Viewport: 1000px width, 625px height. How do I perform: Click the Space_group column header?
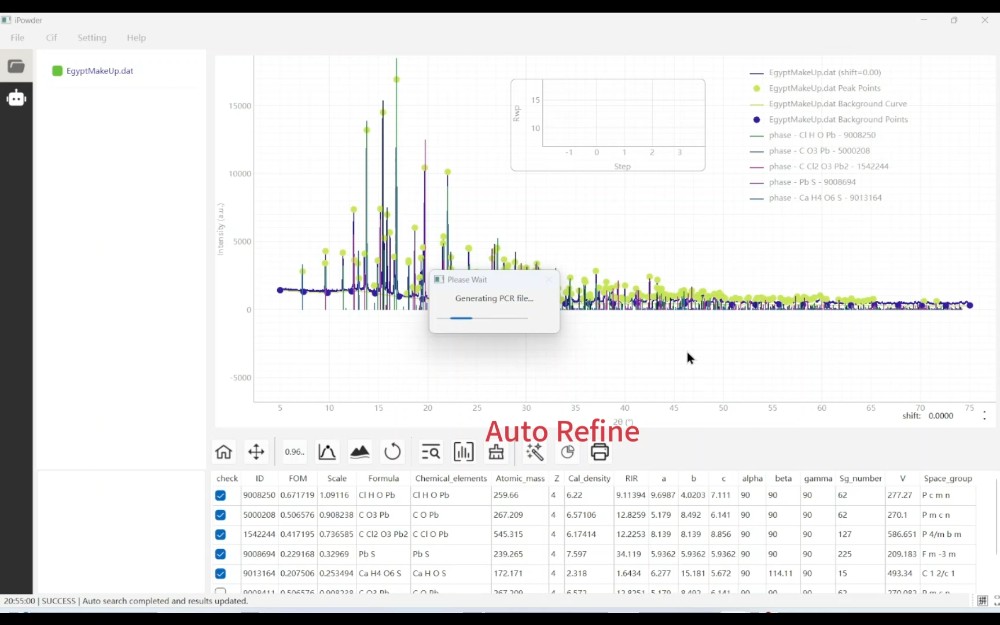[948, 478]
